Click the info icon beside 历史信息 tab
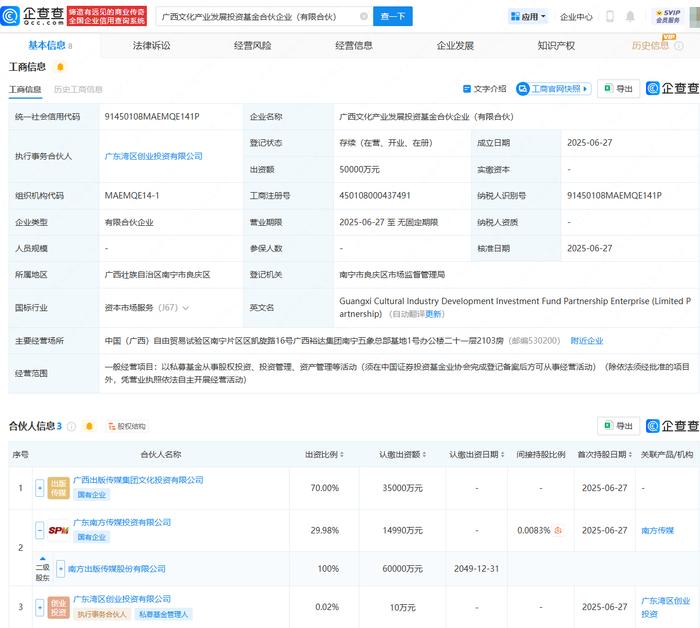 pyautogui.click(x=679, y=46)
